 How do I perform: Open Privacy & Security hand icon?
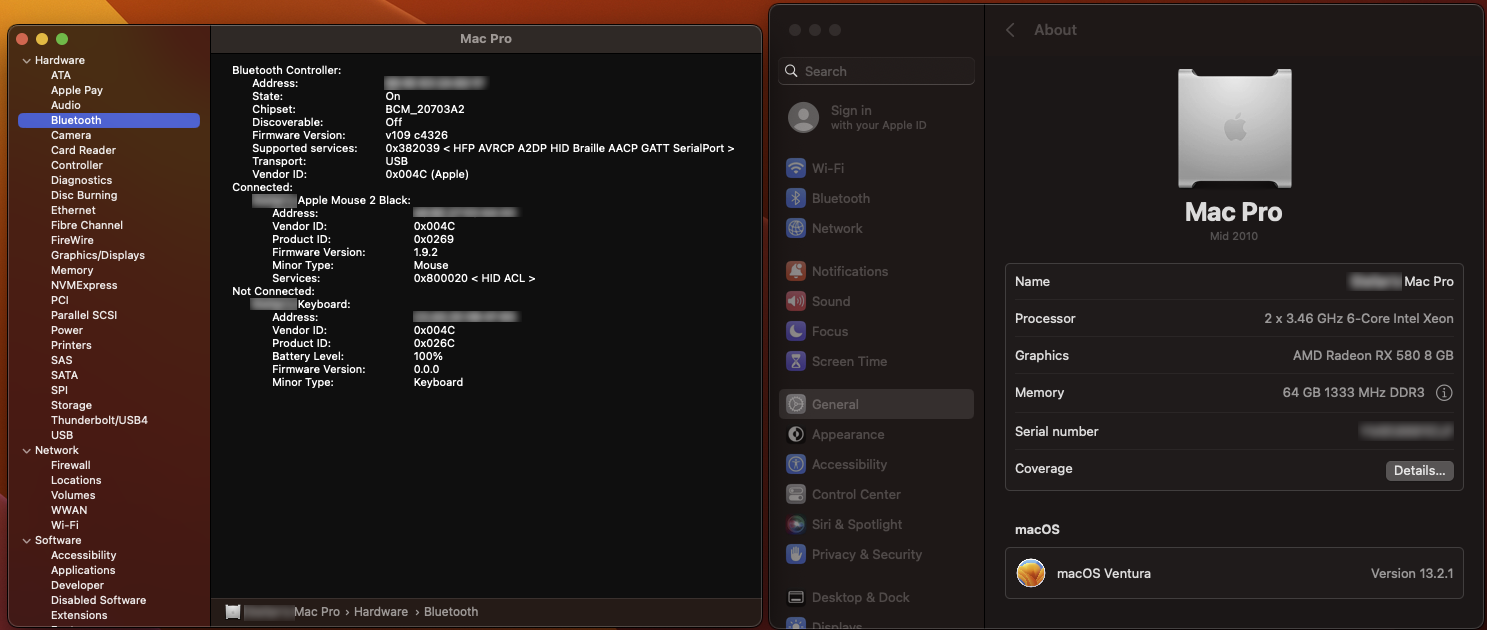[x=796, y=554]
